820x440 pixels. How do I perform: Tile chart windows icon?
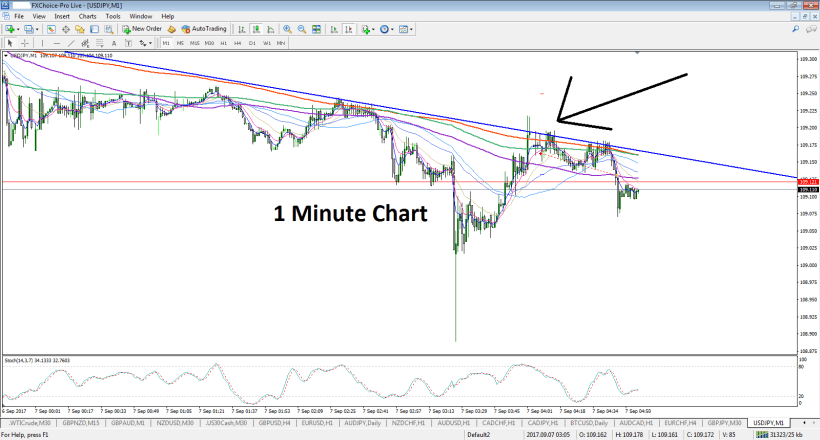[x=316, y=29]
